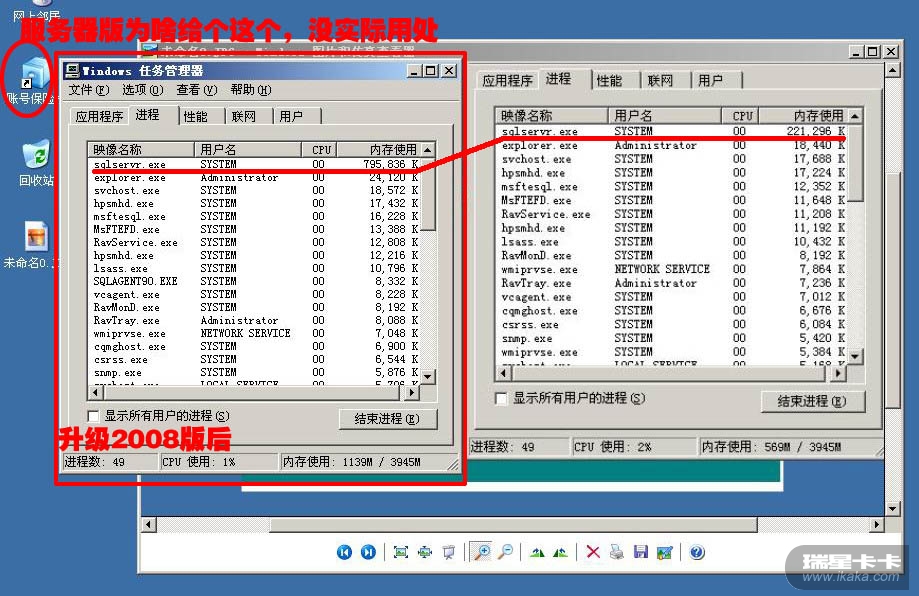
Task: Select lsass.exe row in left Task Manager
Action: pyautogui.click(x=255, y=268)
